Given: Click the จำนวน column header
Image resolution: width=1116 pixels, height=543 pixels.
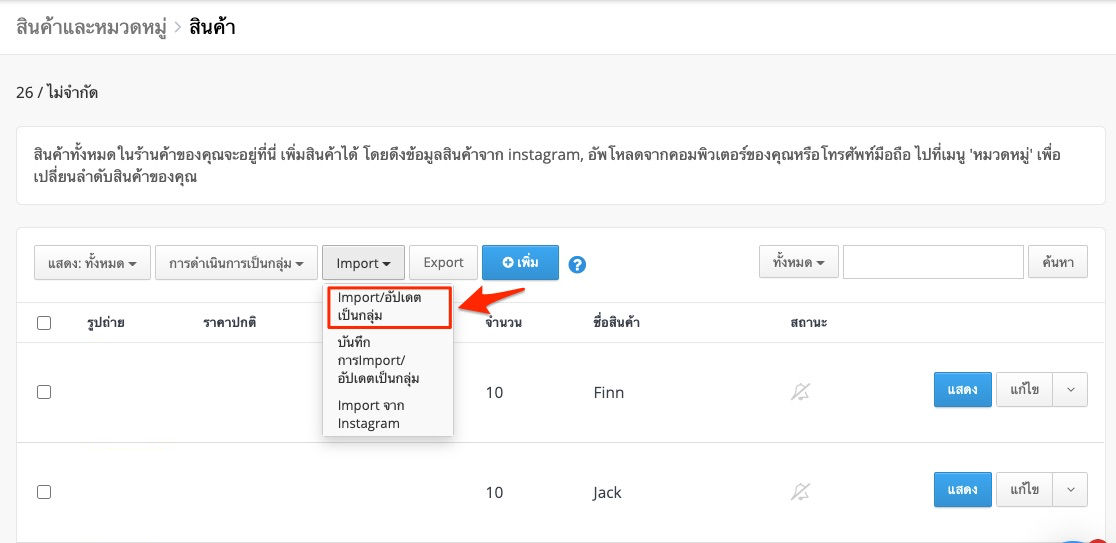Looking at the screenshot, I should pos(503,323).
